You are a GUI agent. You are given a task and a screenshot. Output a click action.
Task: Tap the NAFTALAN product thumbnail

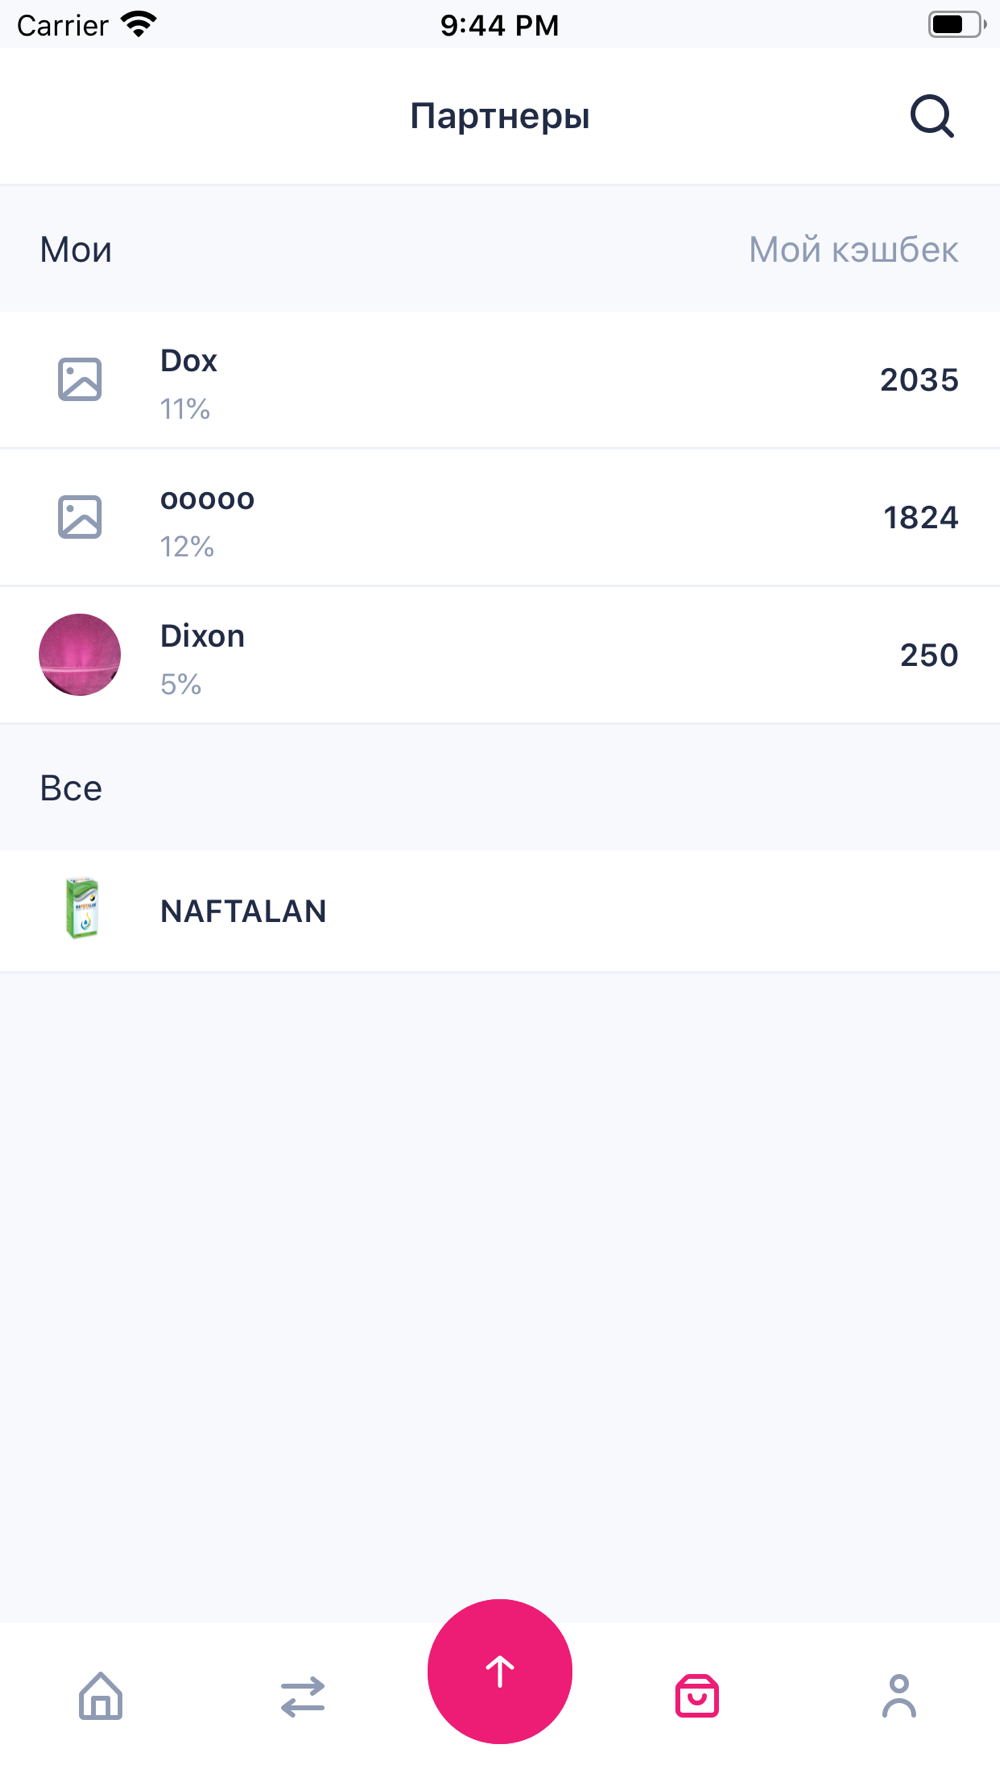click(82, 909)
